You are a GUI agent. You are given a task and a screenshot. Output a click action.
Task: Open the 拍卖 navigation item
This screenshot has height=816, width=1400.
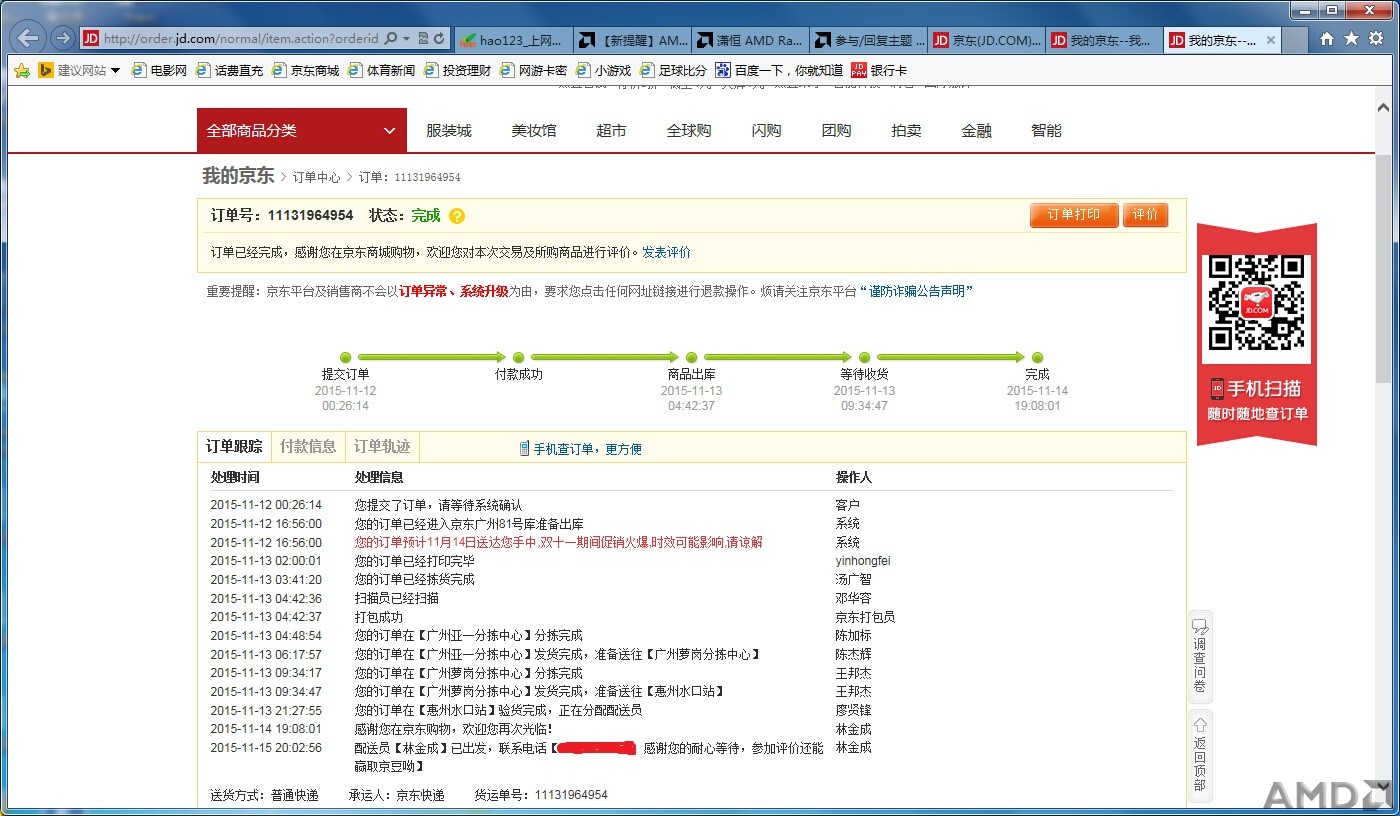tap(906, 130)
